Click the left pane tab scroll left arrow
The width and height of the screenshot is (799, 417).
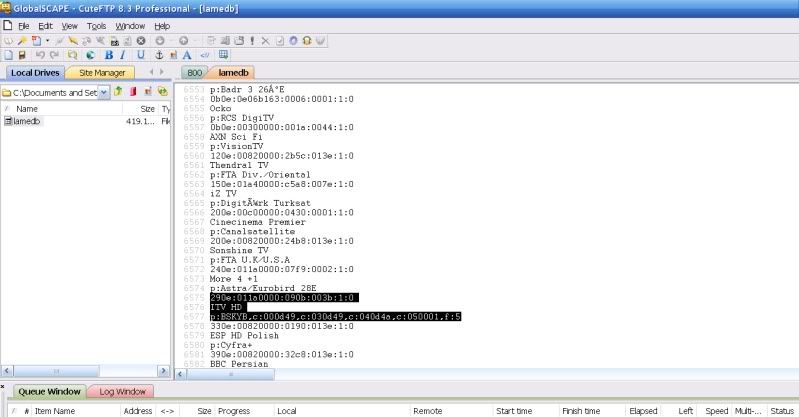pos(151,72)
